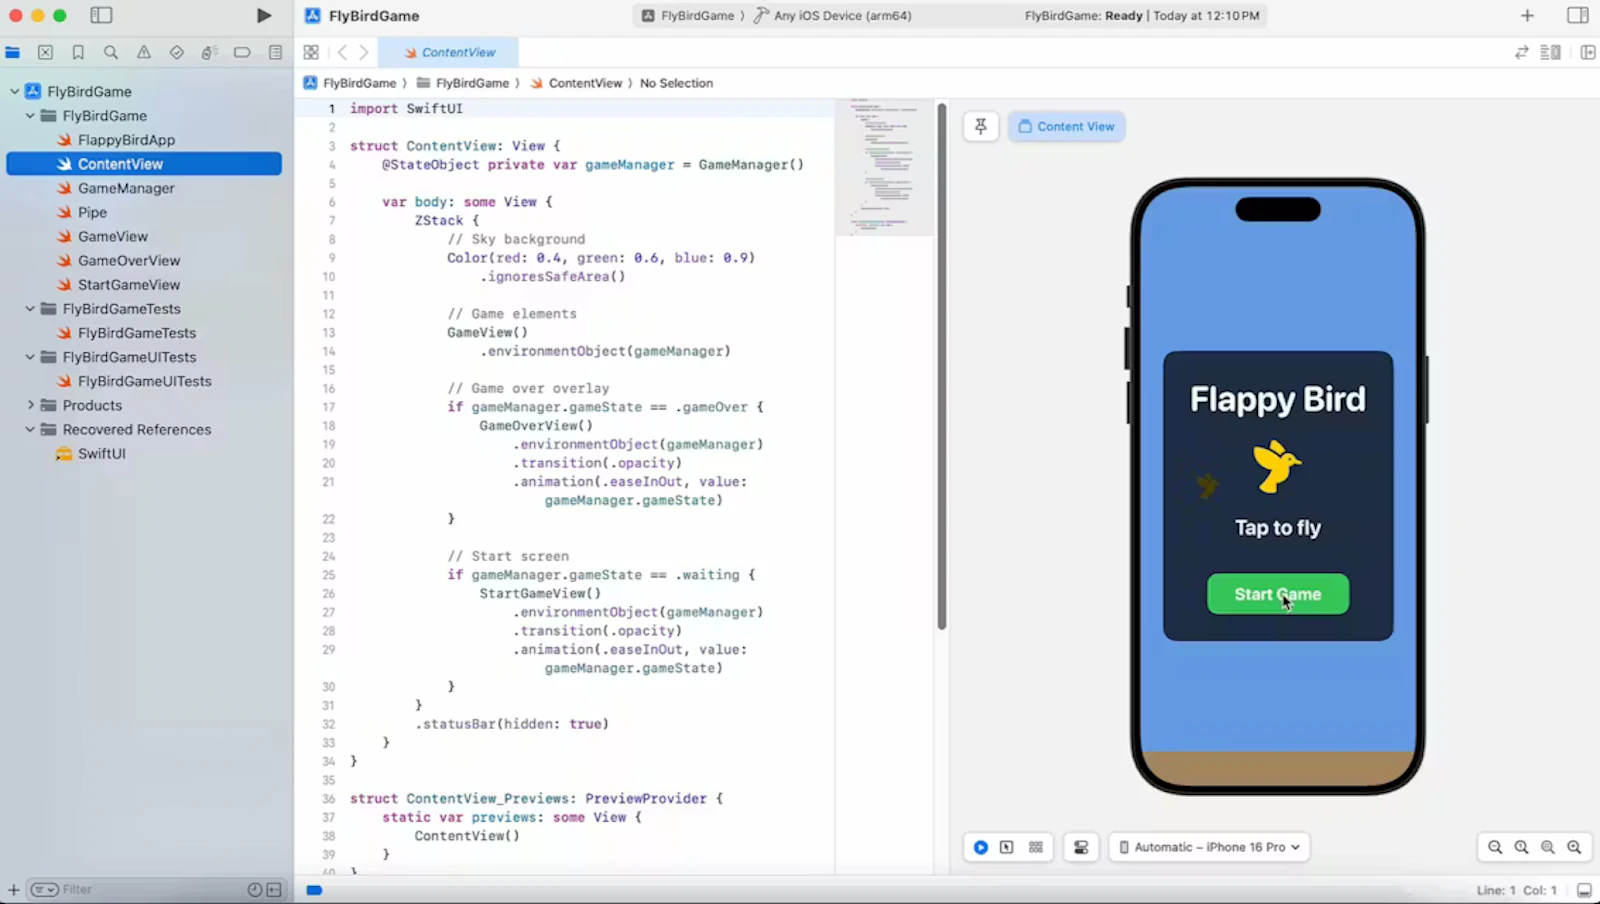This screenshot has height=904, width=1600.
Task: Open the GameView file
Action: tap(113, 236)
